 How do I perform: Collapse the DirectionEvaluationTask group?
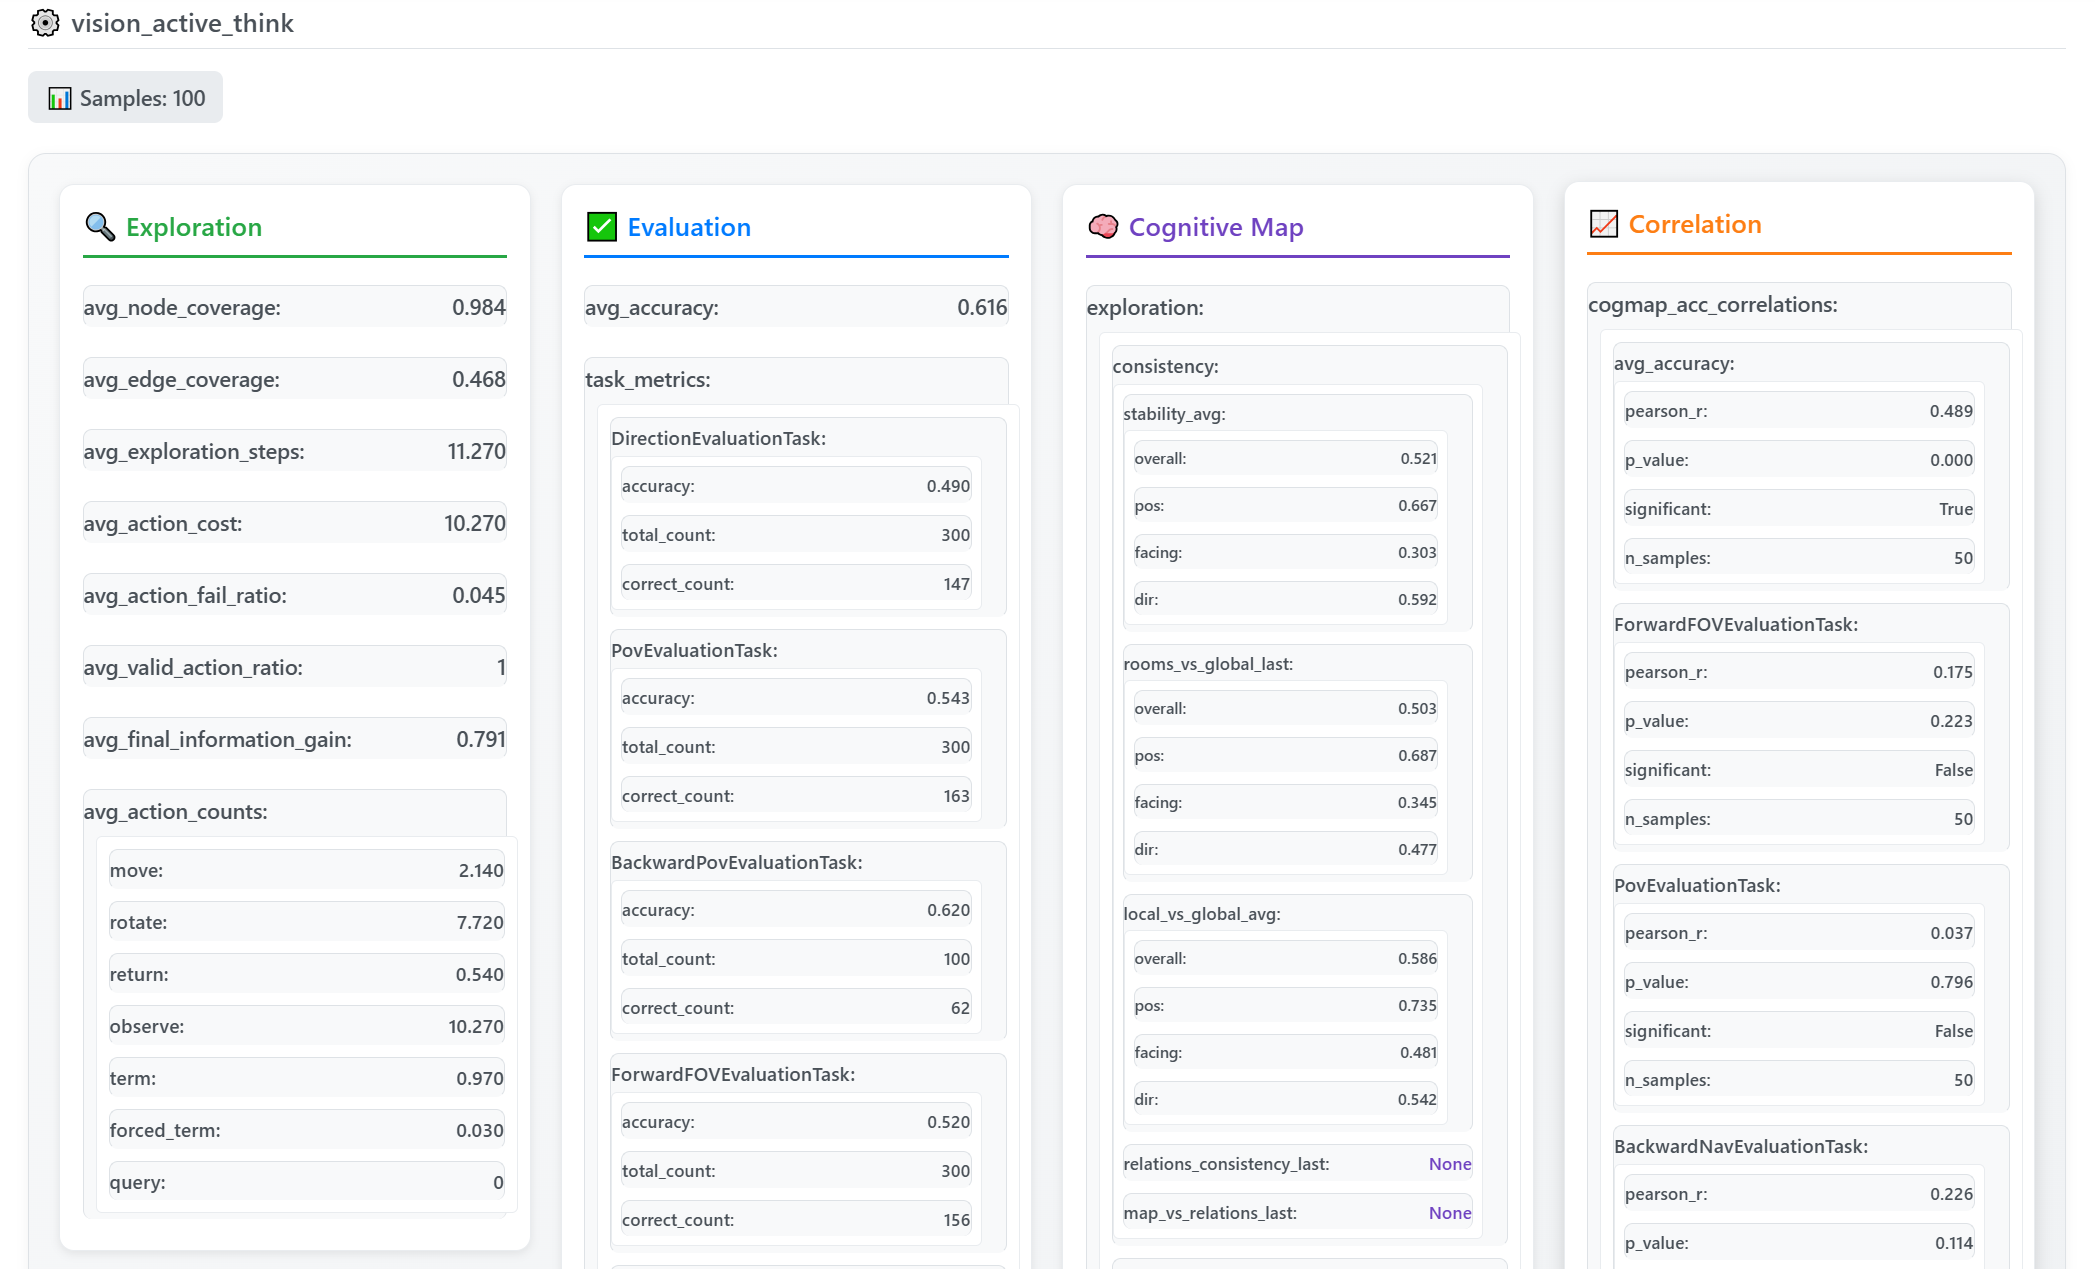(x=718, y=438)
